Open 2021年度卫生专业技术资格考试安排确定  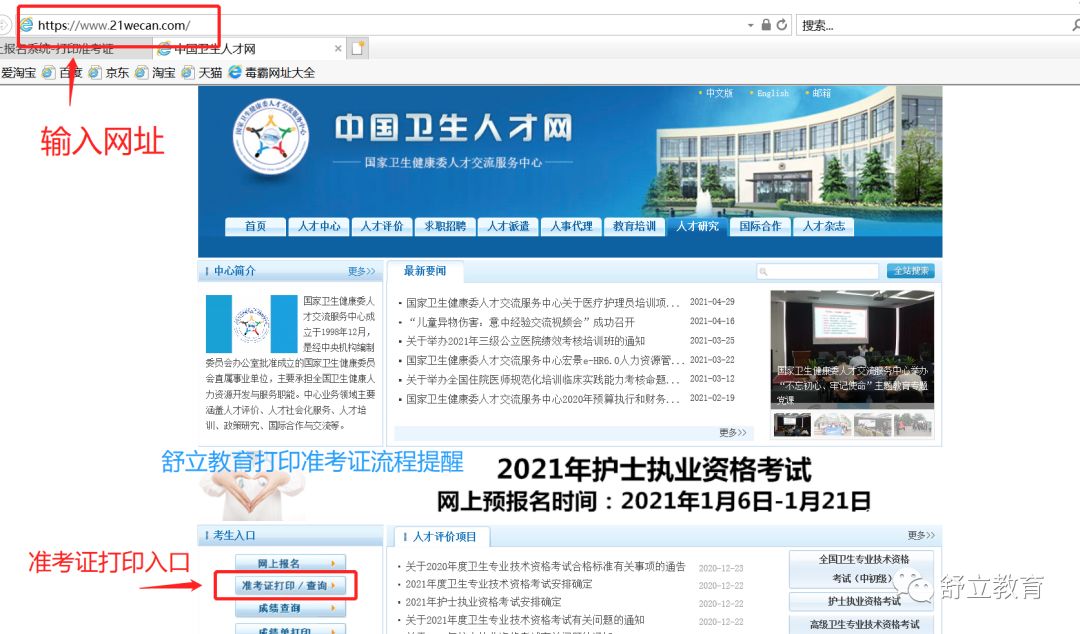click(499, 584)
